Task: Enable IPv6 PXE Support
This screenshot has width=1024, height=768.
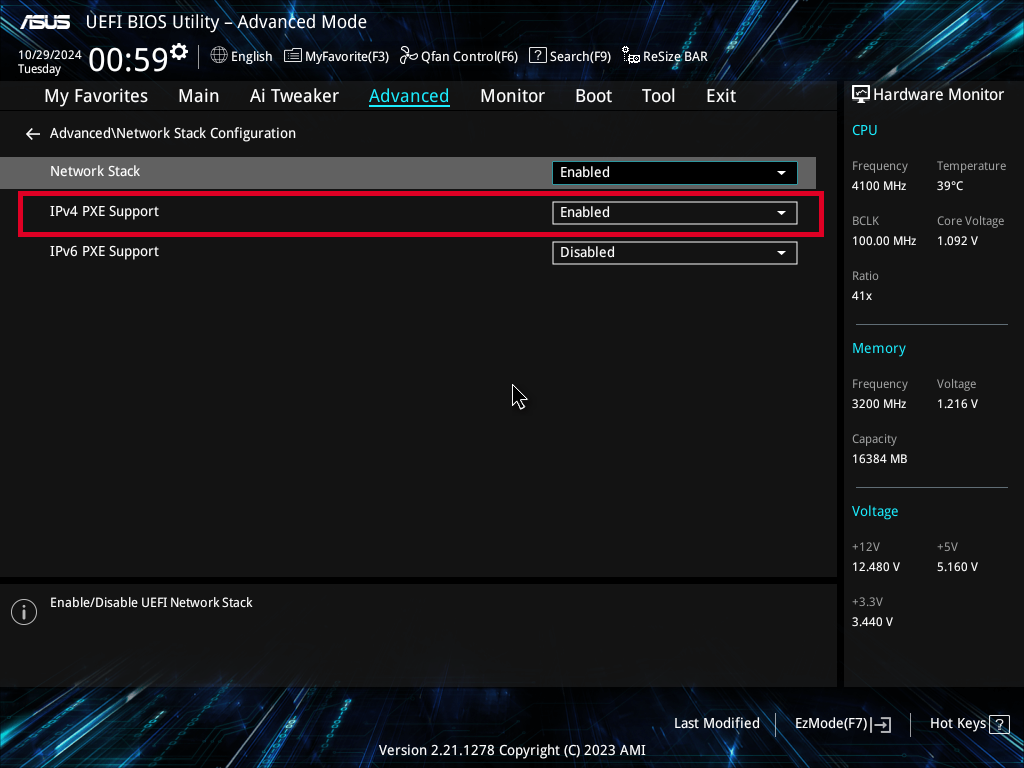Action: (x=674, y=252)
